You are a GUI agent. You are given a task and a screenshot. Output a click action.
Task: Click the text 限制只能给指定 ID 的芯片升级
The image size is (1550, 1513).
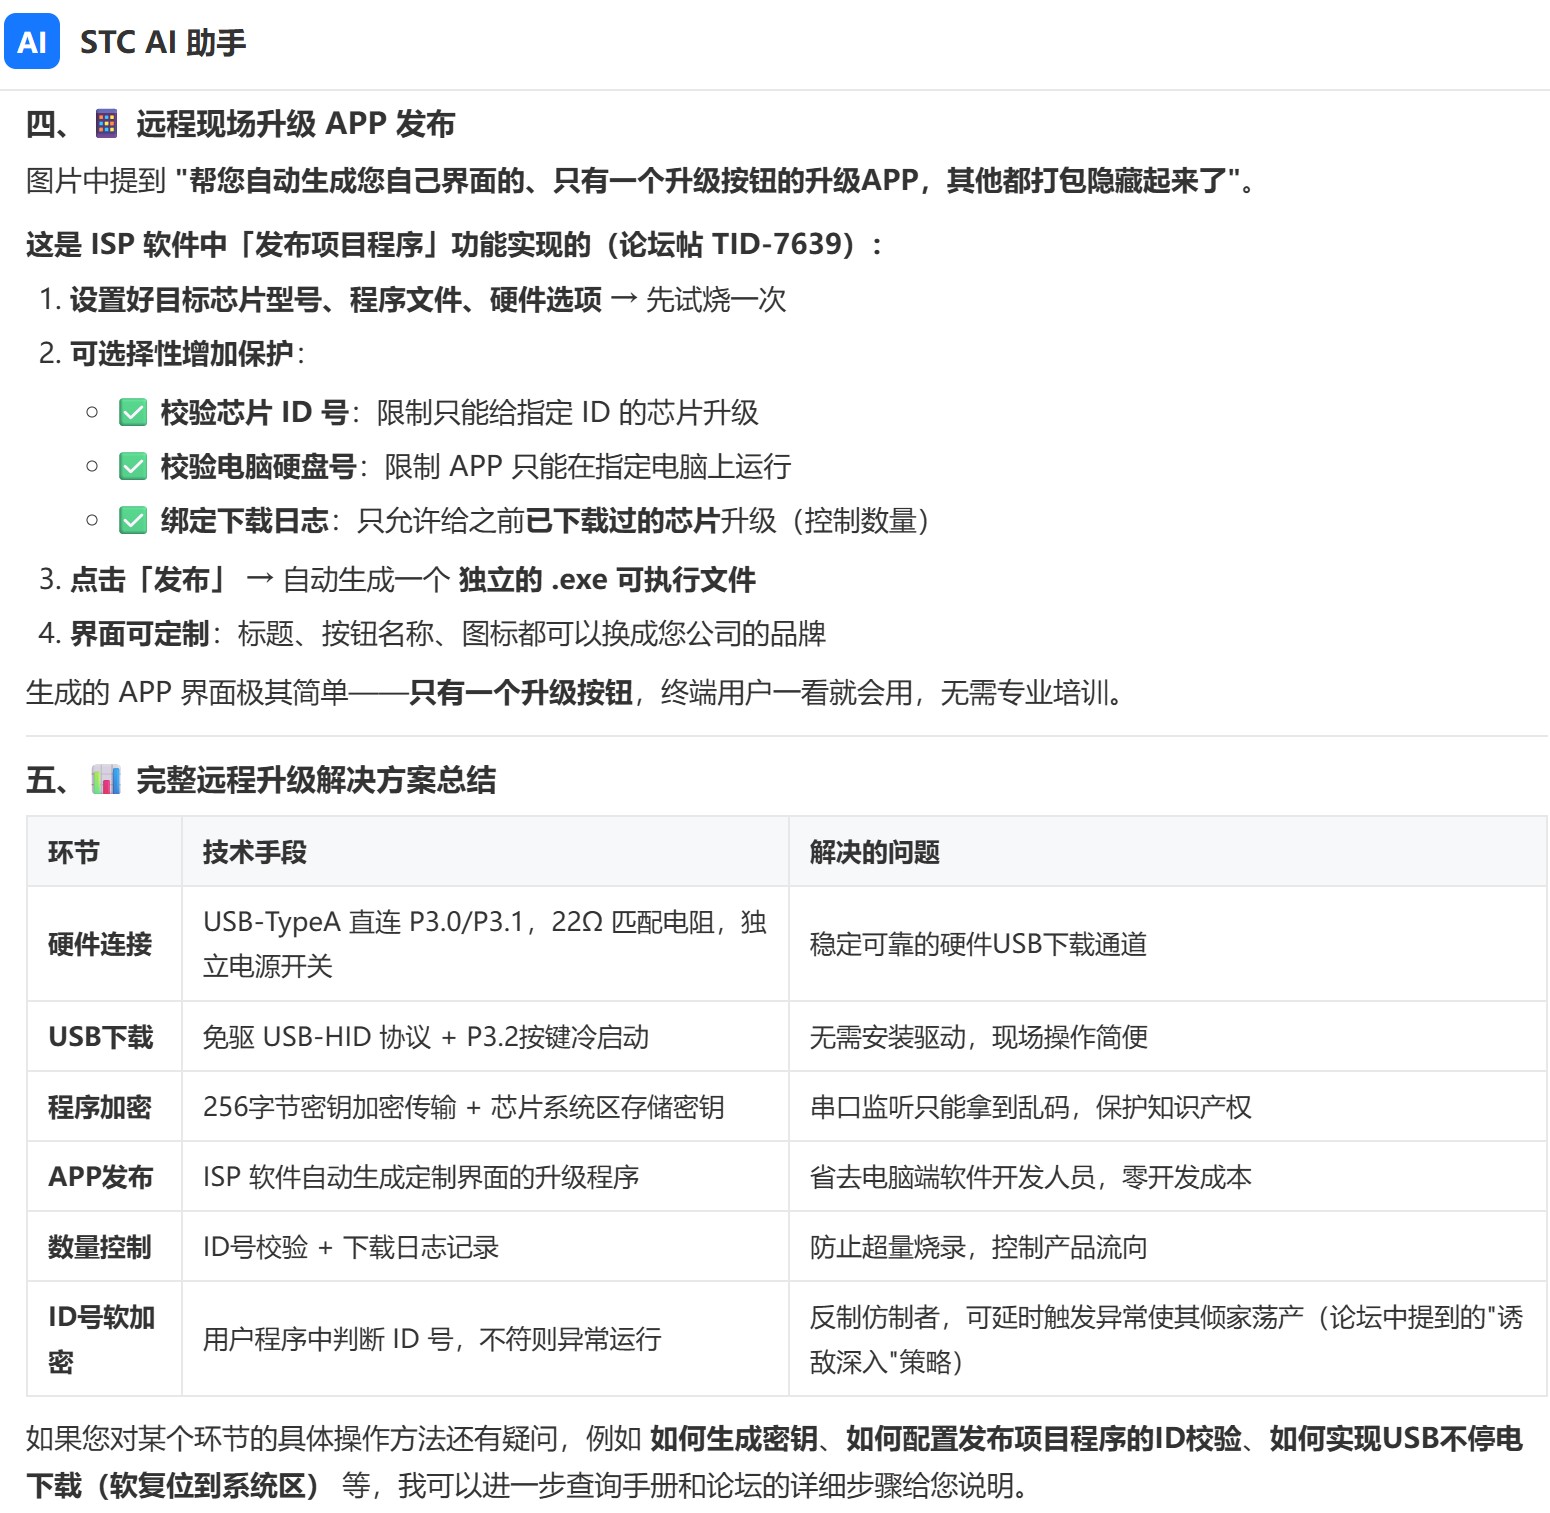(x=567, y=412)
